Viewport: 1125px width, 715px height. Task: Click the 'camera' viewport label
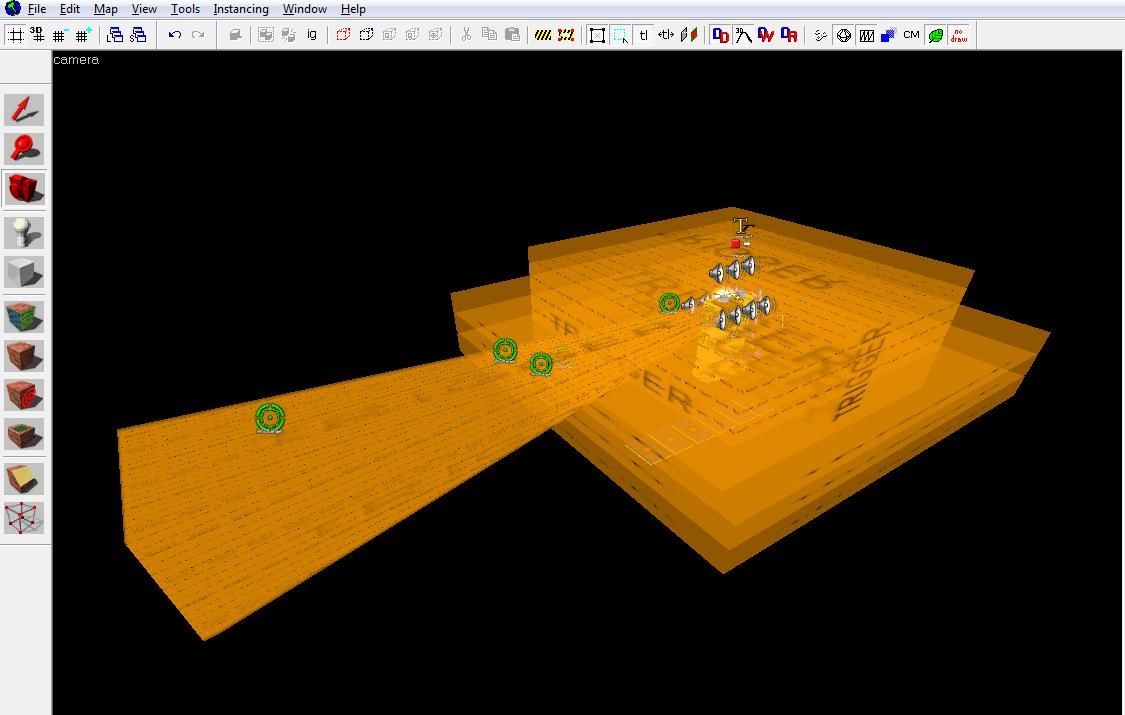[76, 60]
